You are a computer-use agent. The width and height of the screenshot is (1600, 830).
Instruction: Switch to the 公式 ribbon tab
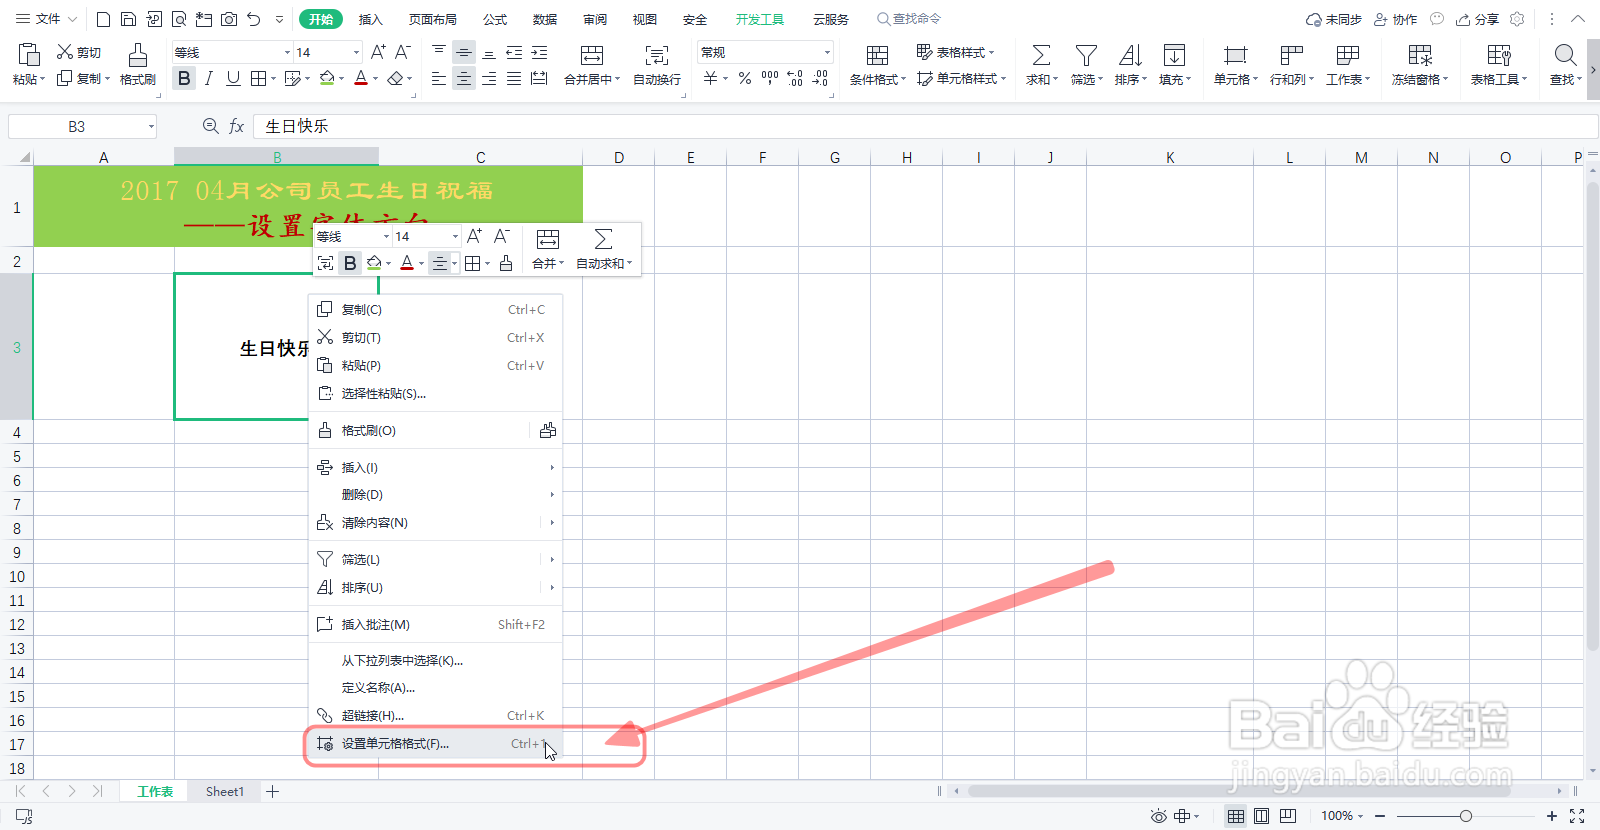pyautogui.click(x=495, y=19)
